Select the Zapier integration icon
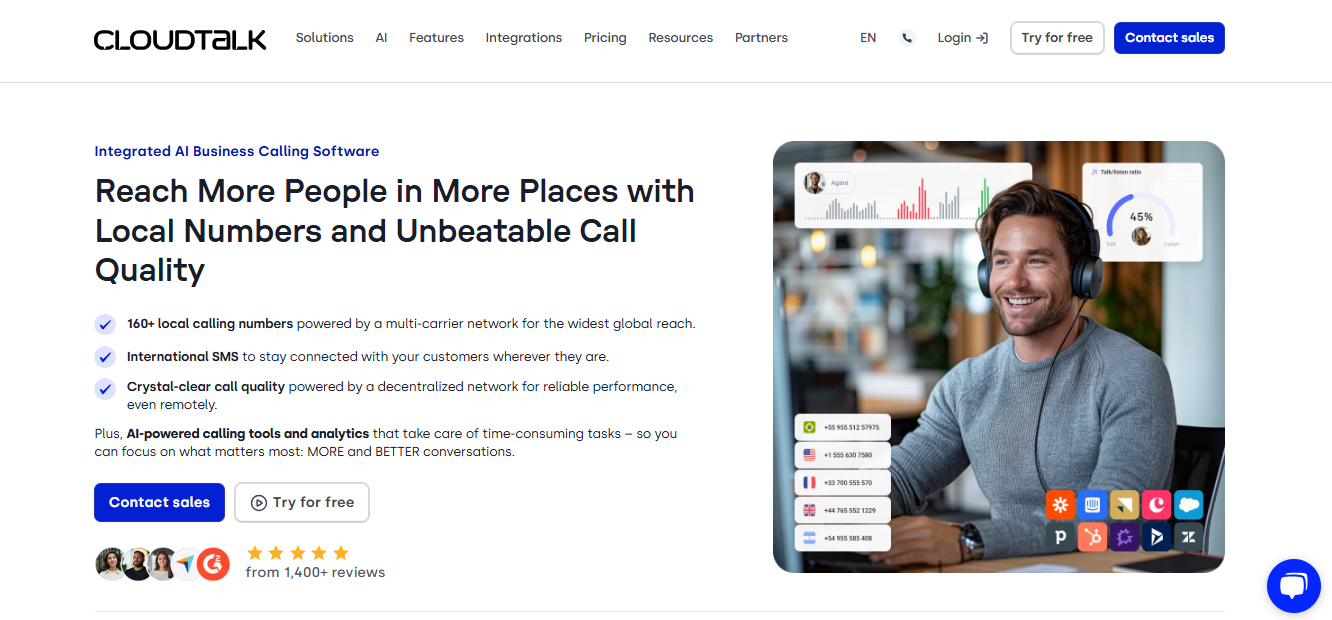Image resolution: width=1332 pixels, height=620 pixels. coord(1060,504)
